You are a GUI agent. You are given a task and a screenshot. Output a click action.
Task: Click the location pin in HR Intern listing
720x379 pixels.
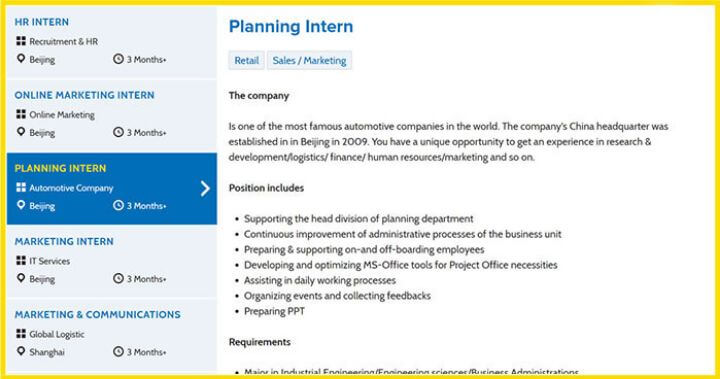[x=21, y=59]
